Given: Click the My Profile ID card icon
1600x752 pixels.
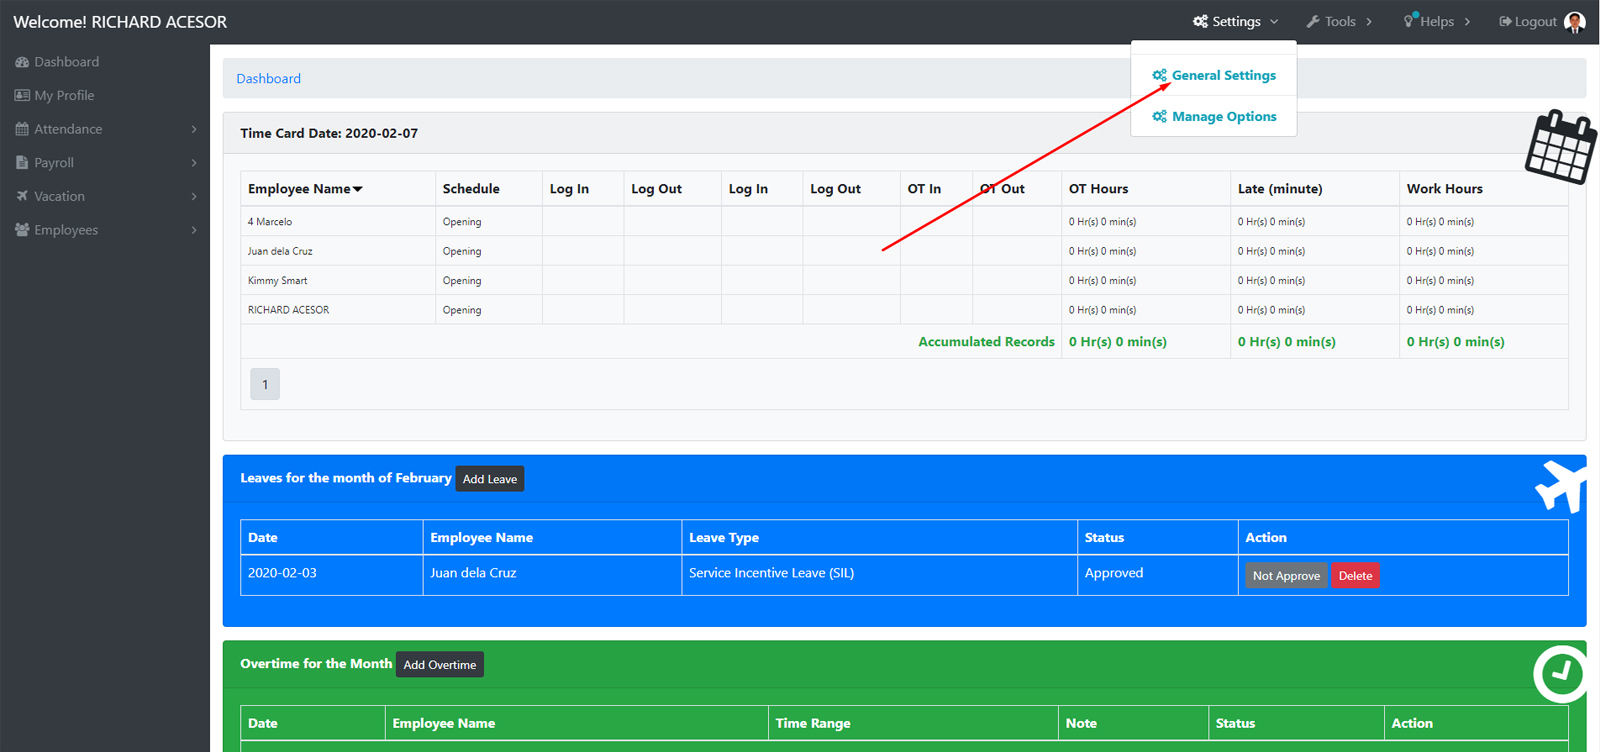Looking at the screenshot, I should pos(22,95).
